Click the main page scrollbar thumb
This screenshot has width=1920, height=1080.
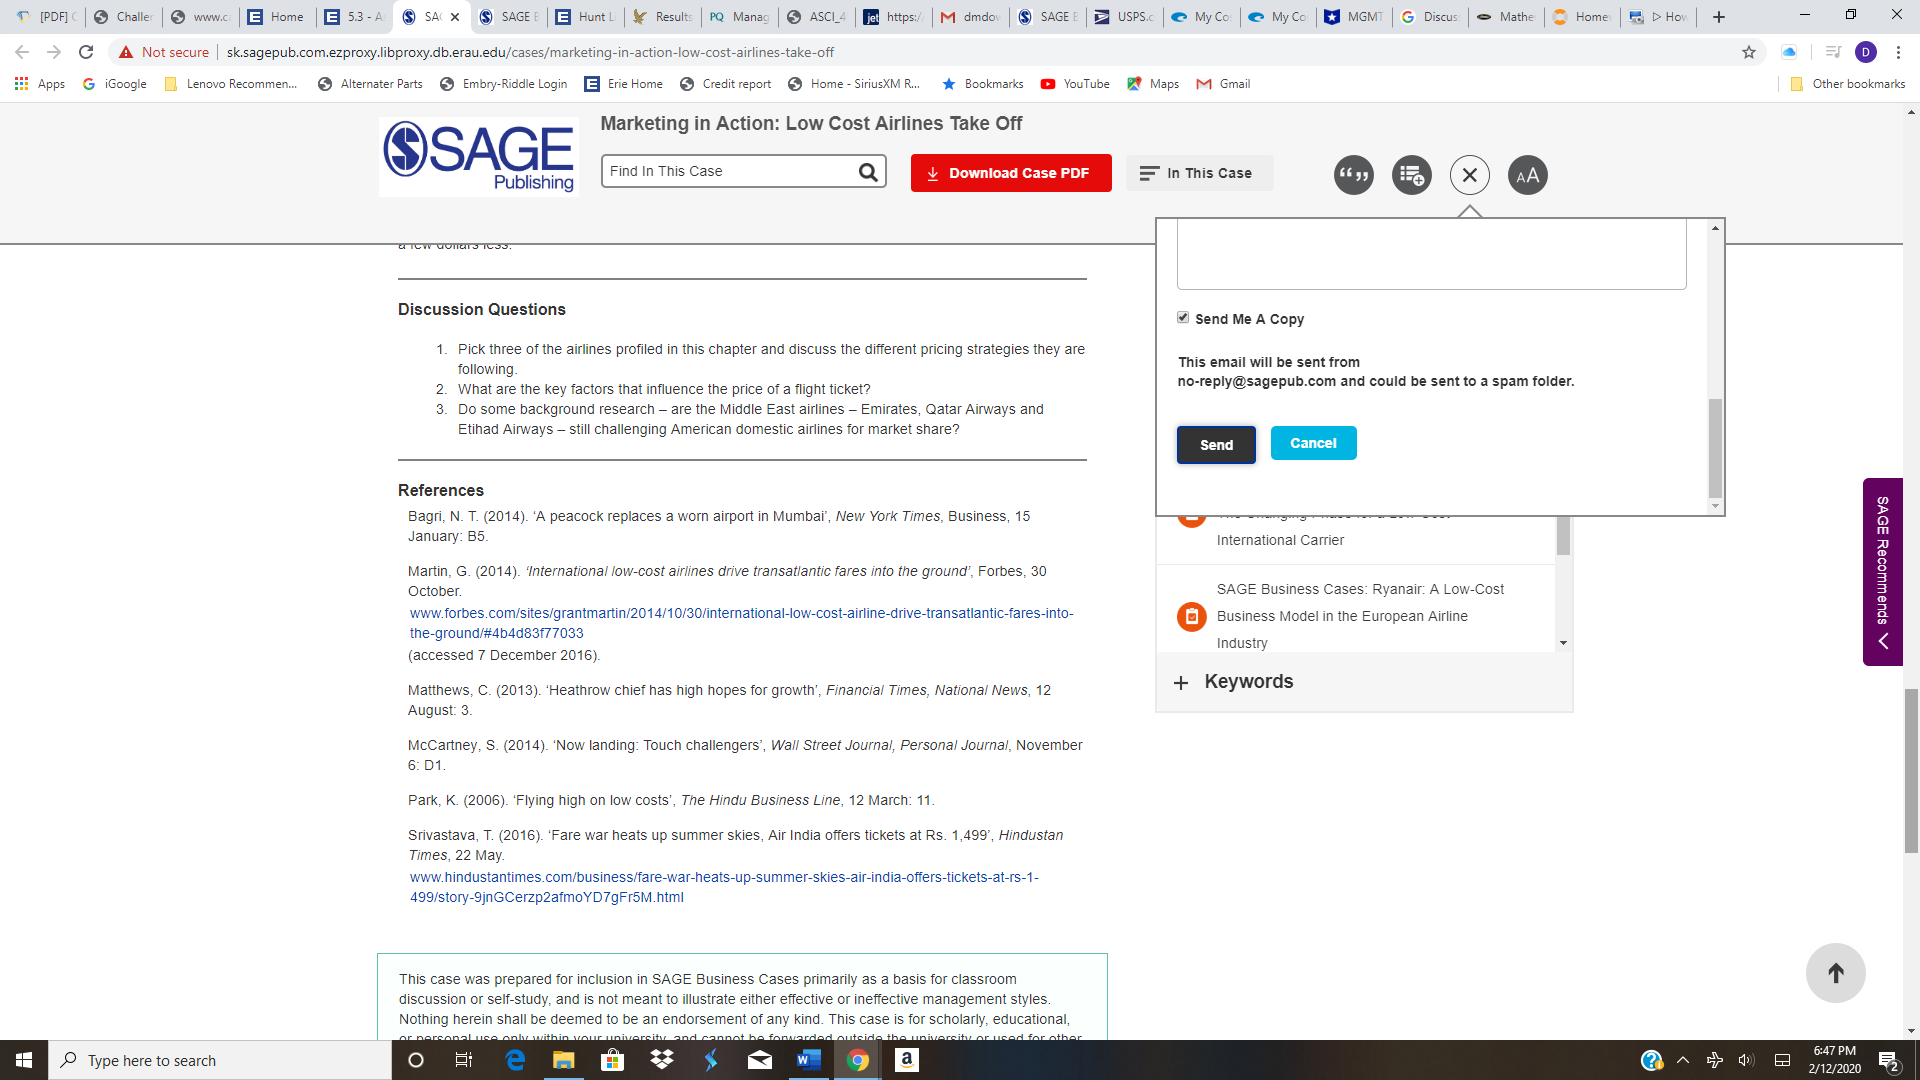1911,770
